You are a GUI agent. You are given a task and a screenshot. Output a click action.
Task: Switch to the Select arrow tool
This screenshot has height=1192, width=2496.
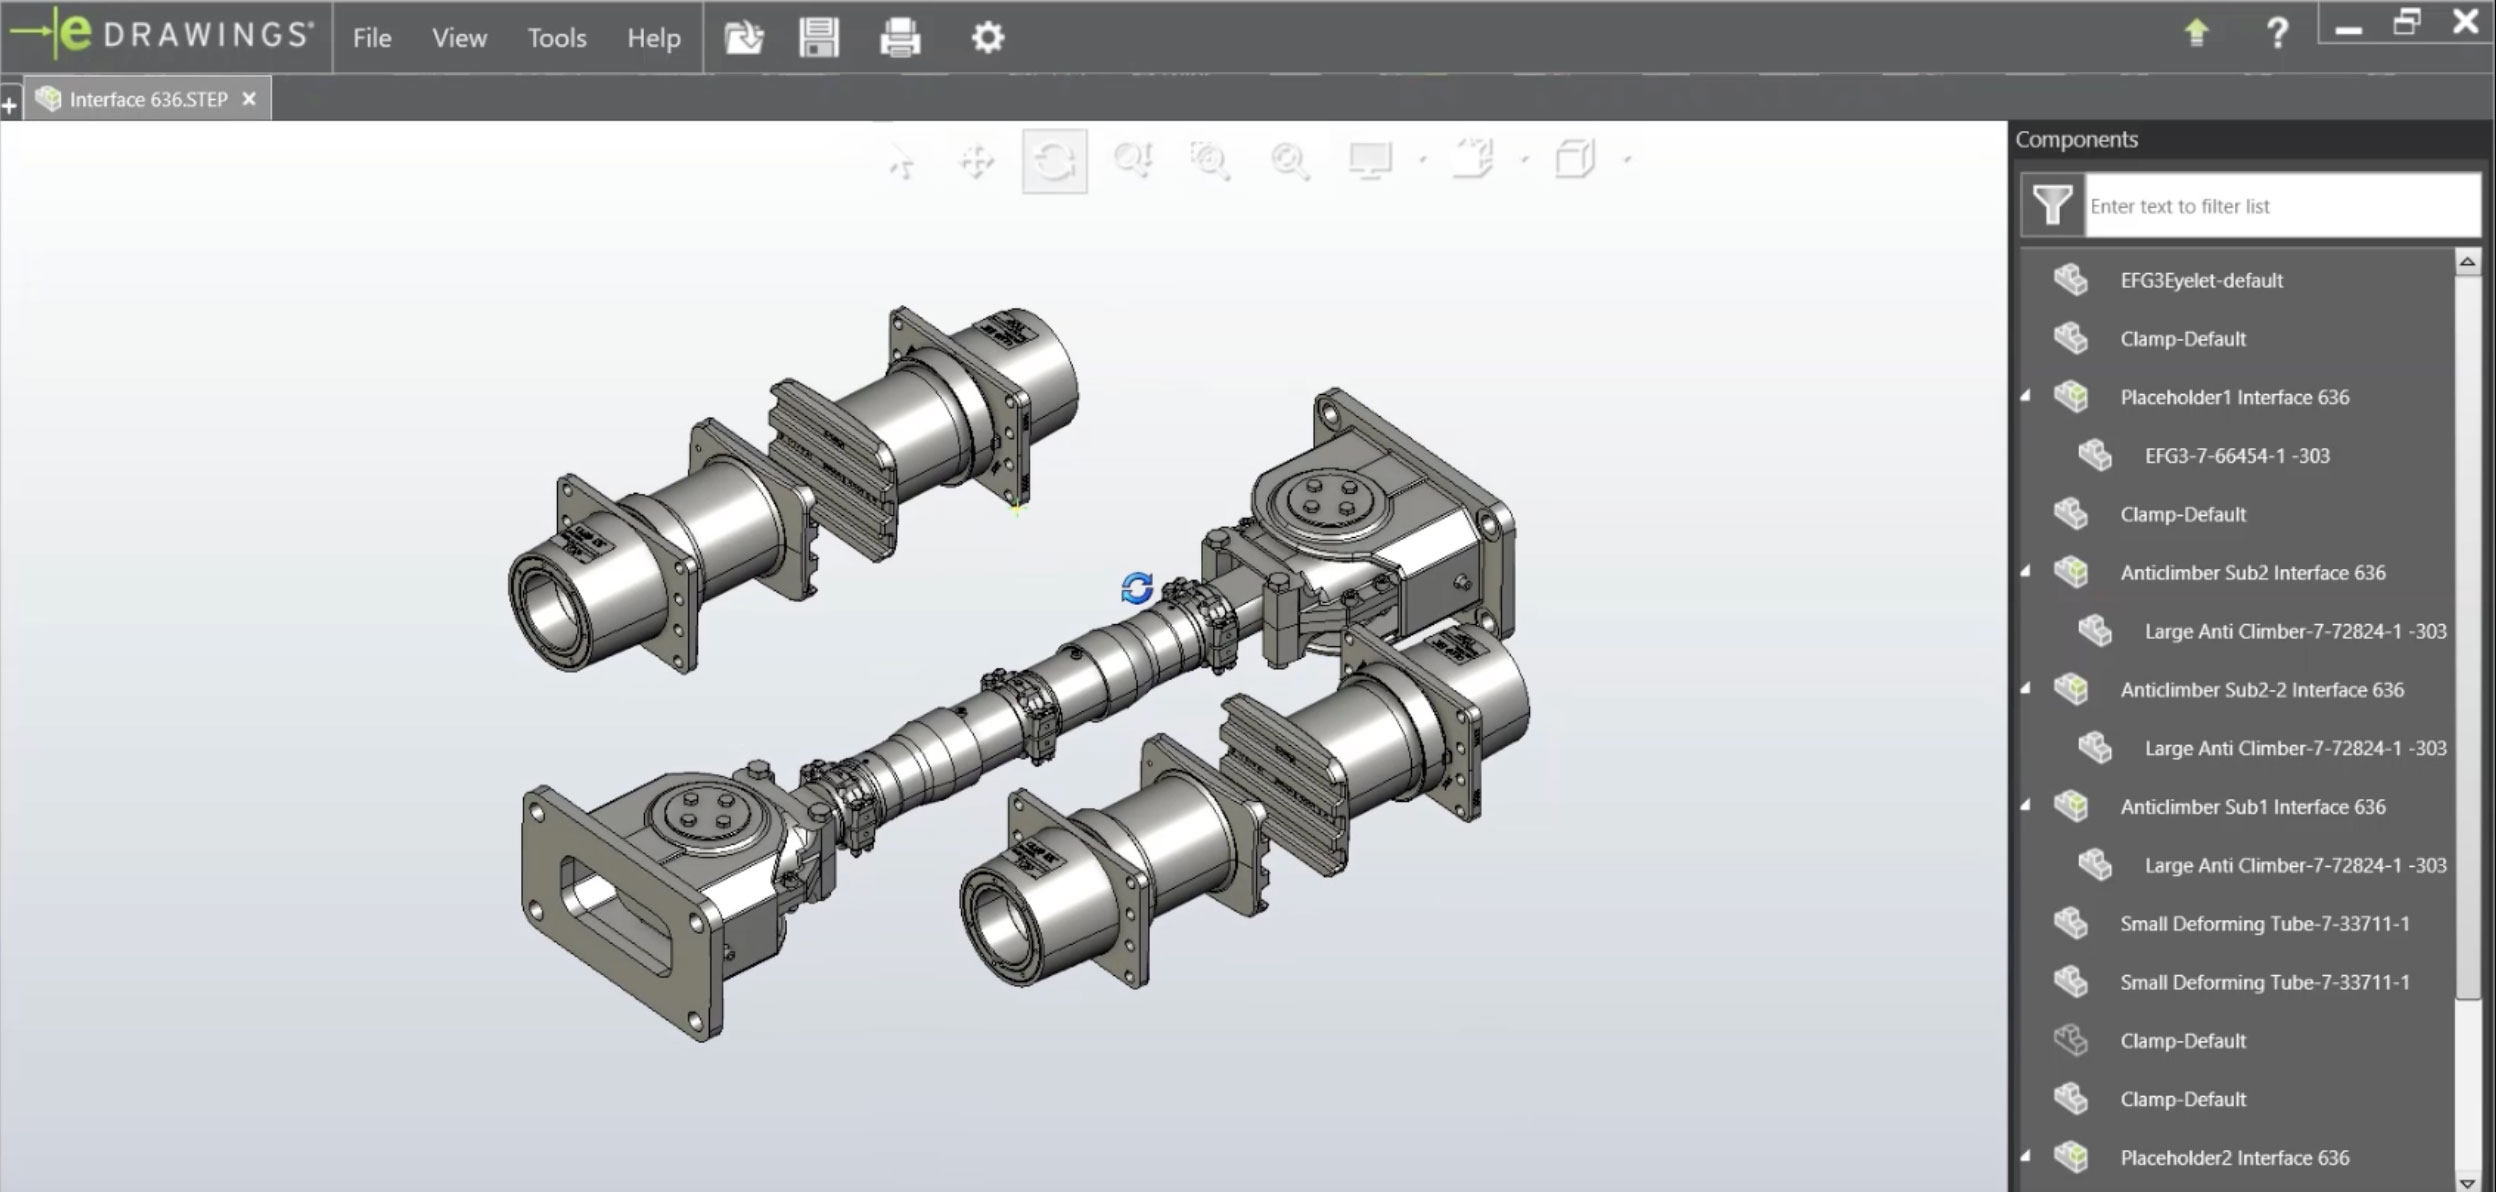click(903, 160)
